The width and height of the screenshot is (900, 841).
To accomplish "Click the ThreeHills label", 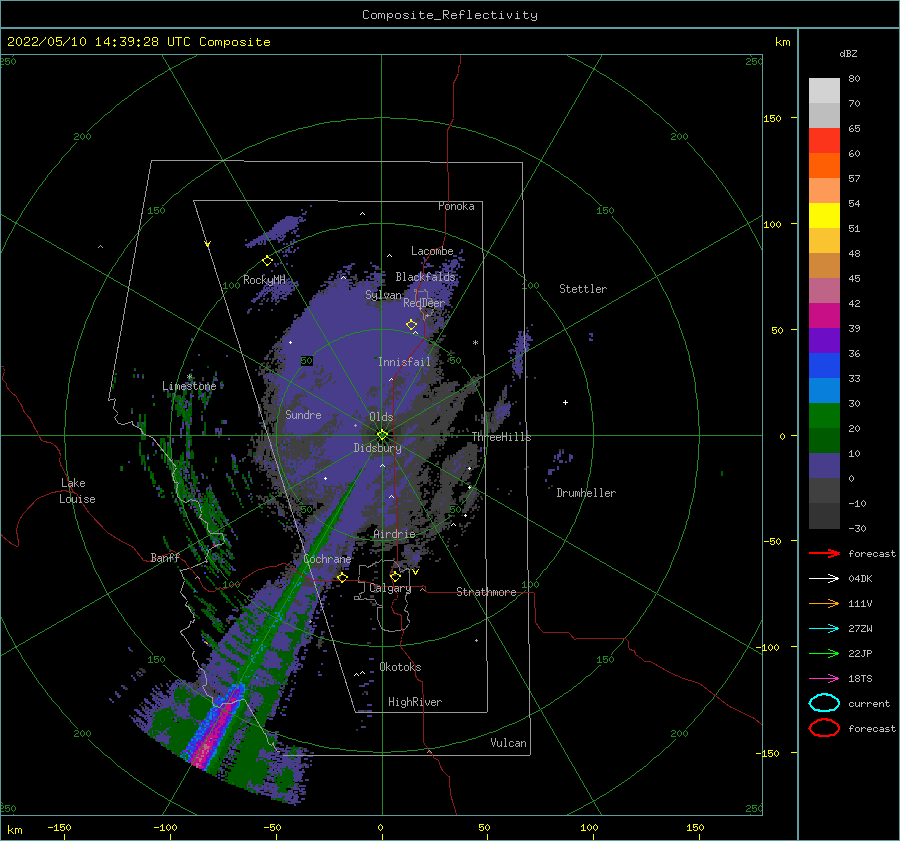I will click(x=501, y=437).
